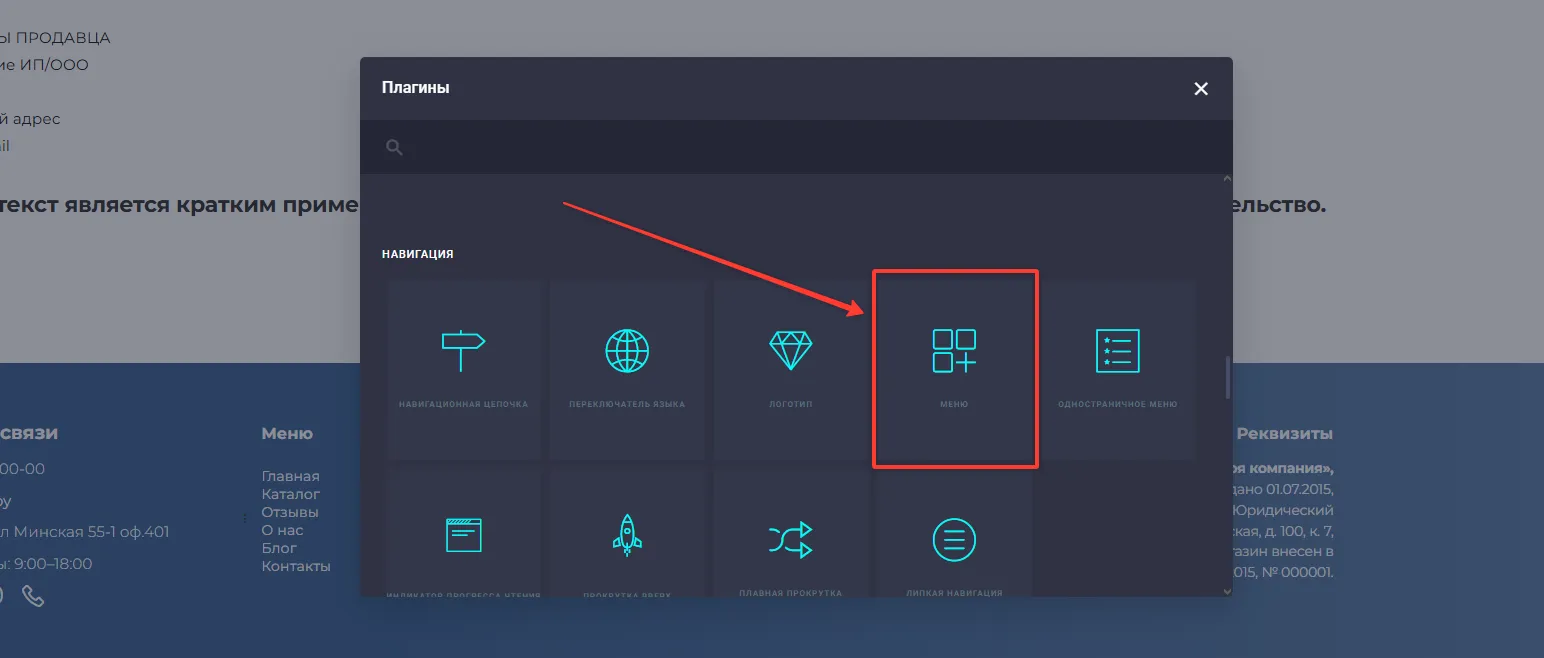The image size is (1544, 658).
Task: Open the О нас footer link
Action: pos(282,530)
